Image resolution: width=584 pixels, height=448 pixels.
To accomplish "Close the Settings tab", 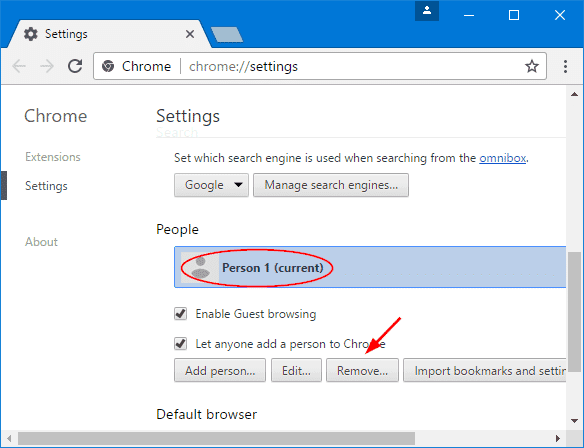I will 190,34.
